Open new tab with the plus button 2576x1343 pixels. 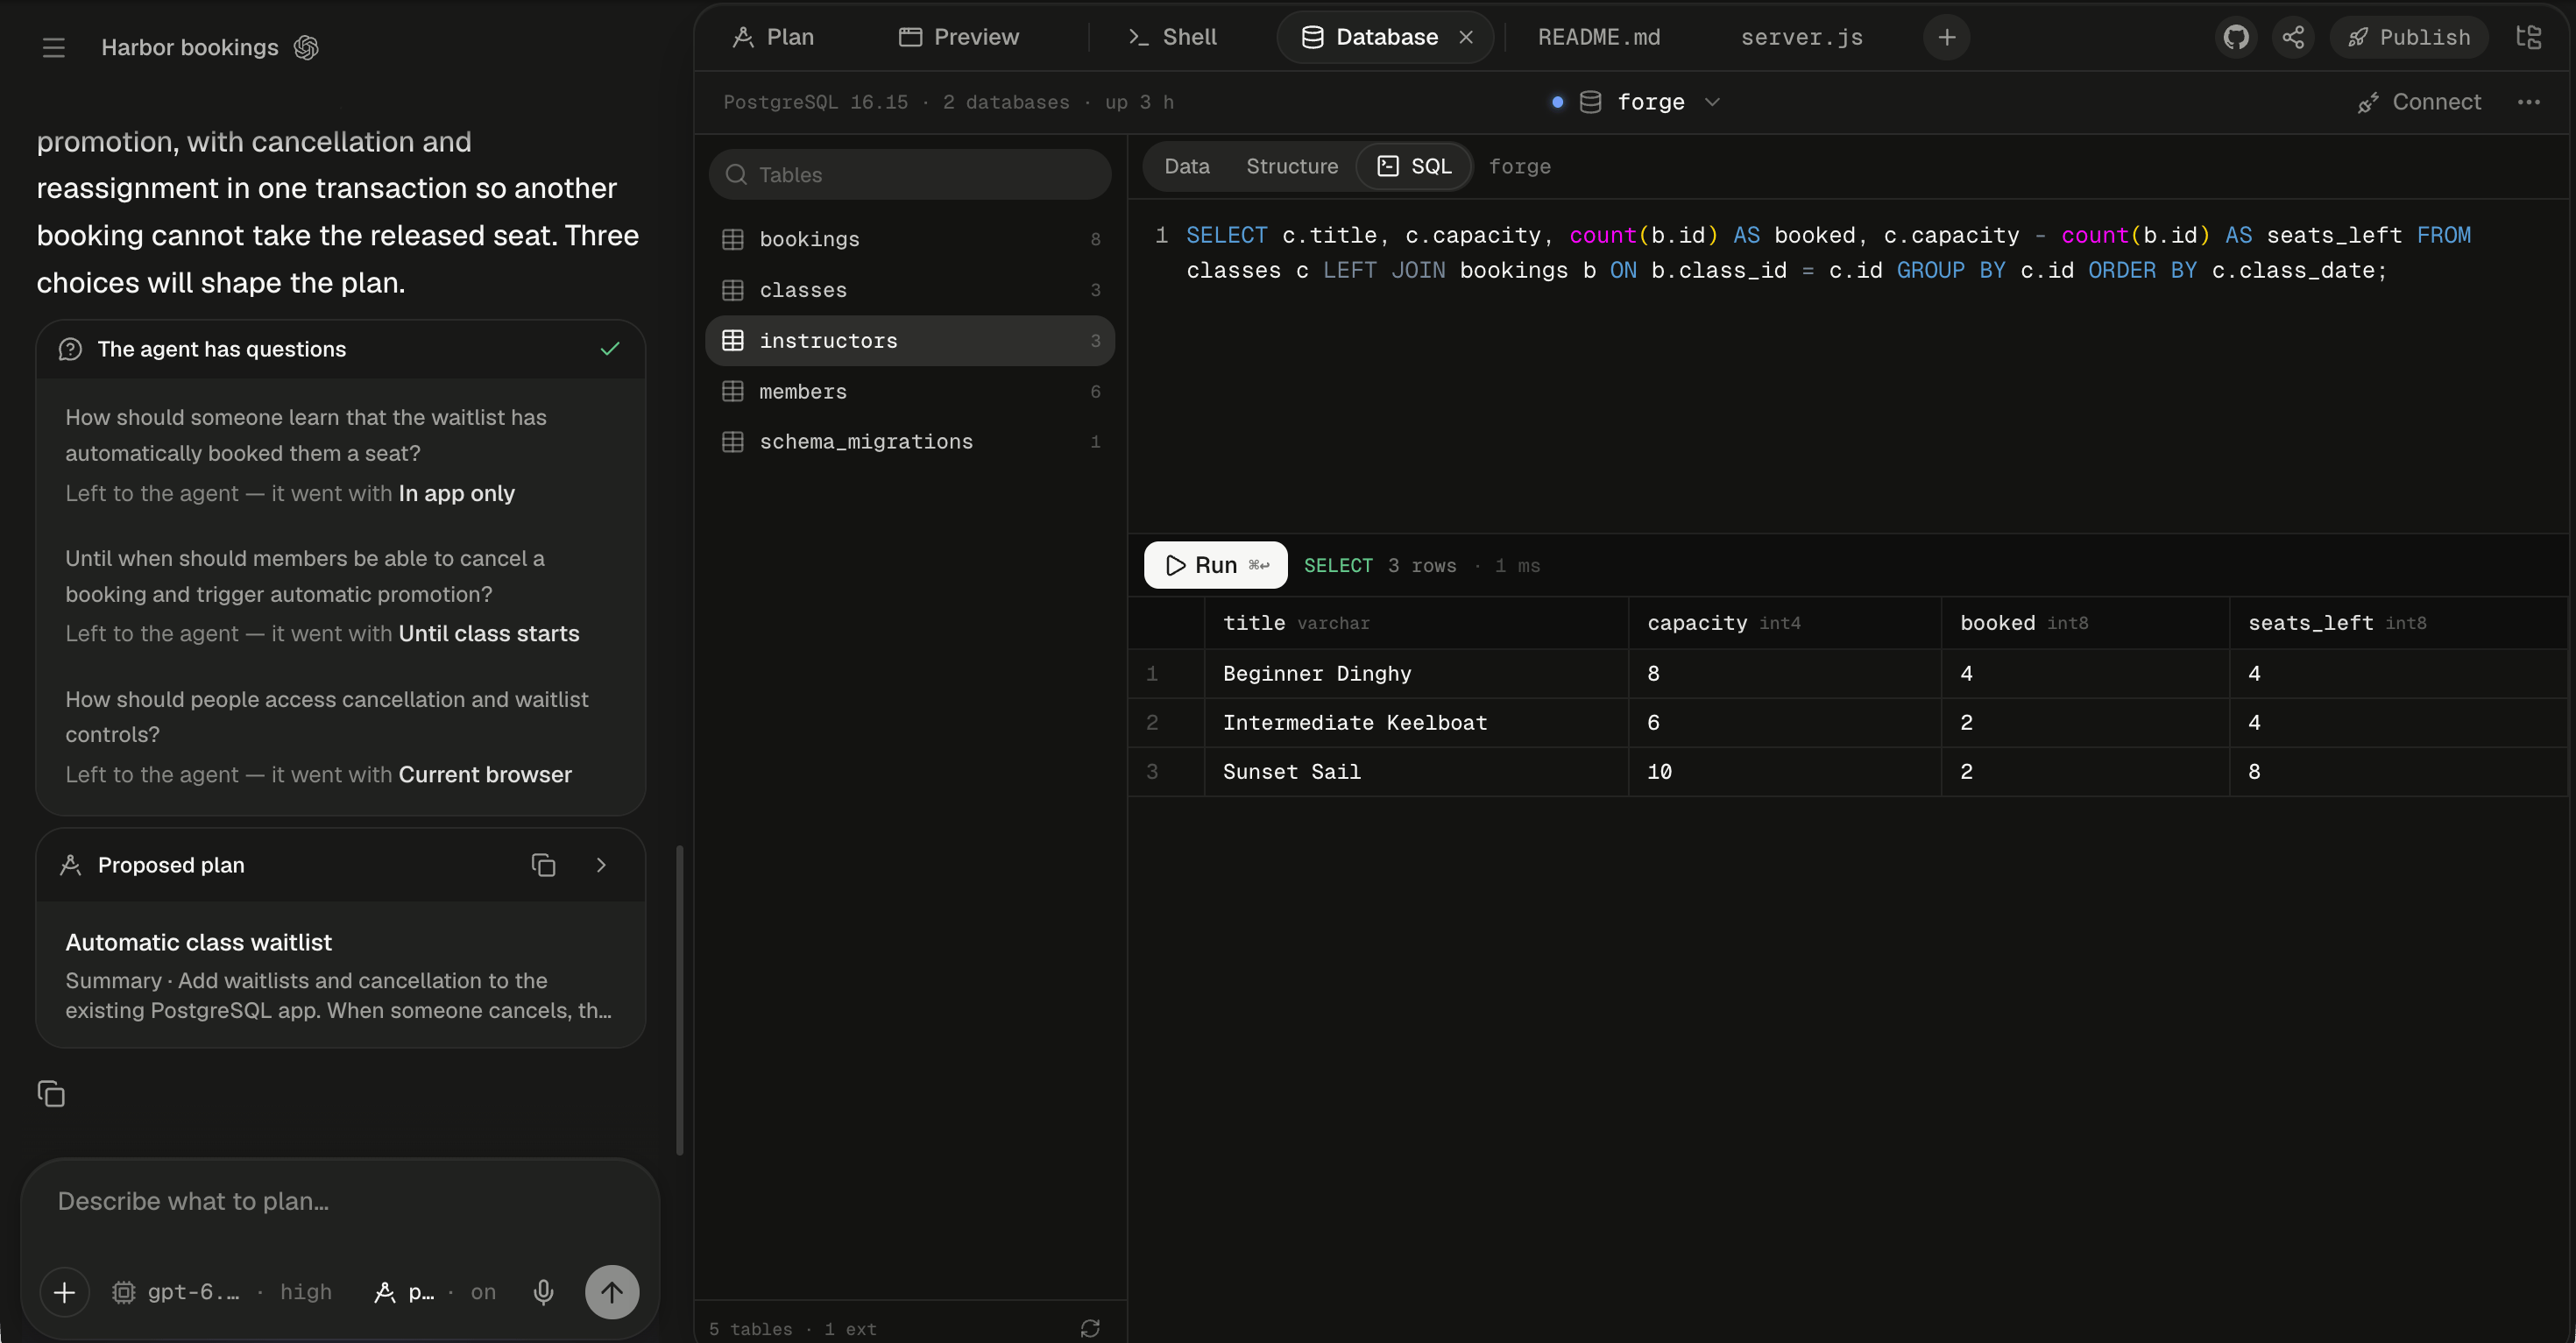tap(1946, 37)
